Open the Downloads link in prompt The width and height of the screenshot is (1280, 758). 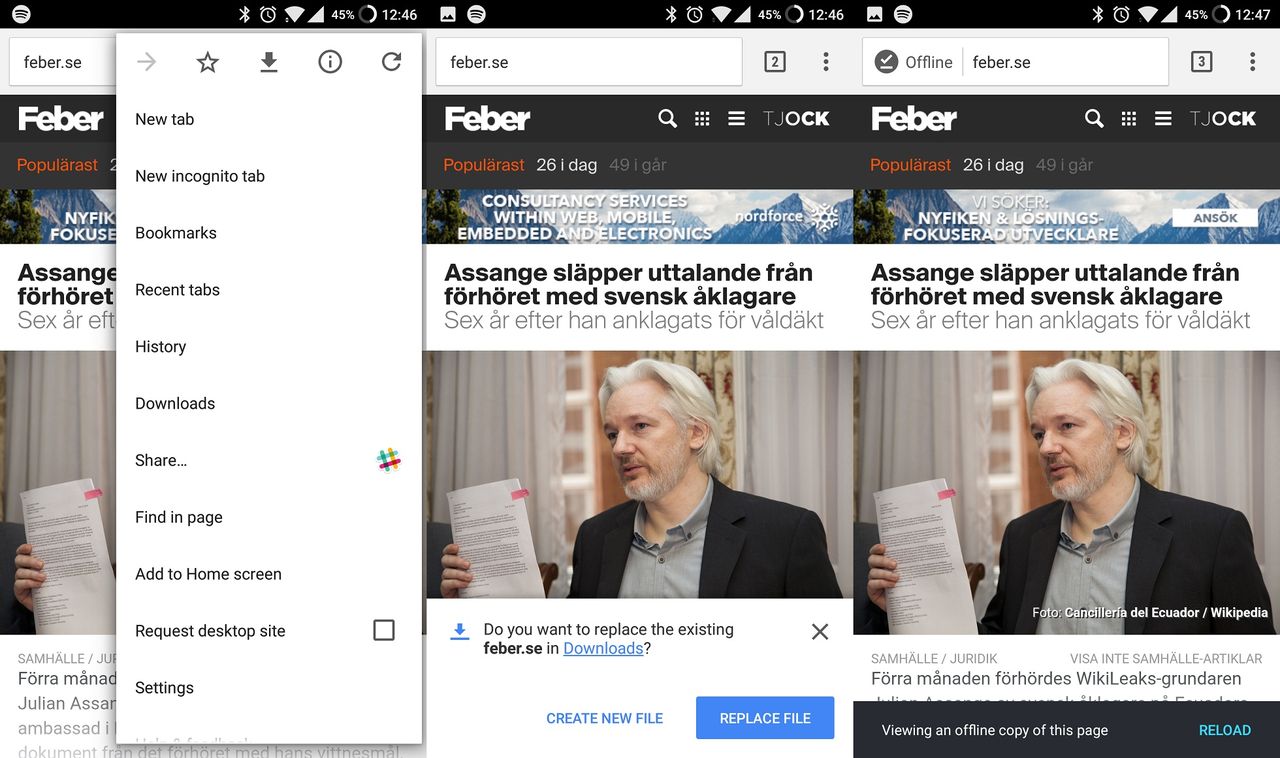[x=603, y=648]
